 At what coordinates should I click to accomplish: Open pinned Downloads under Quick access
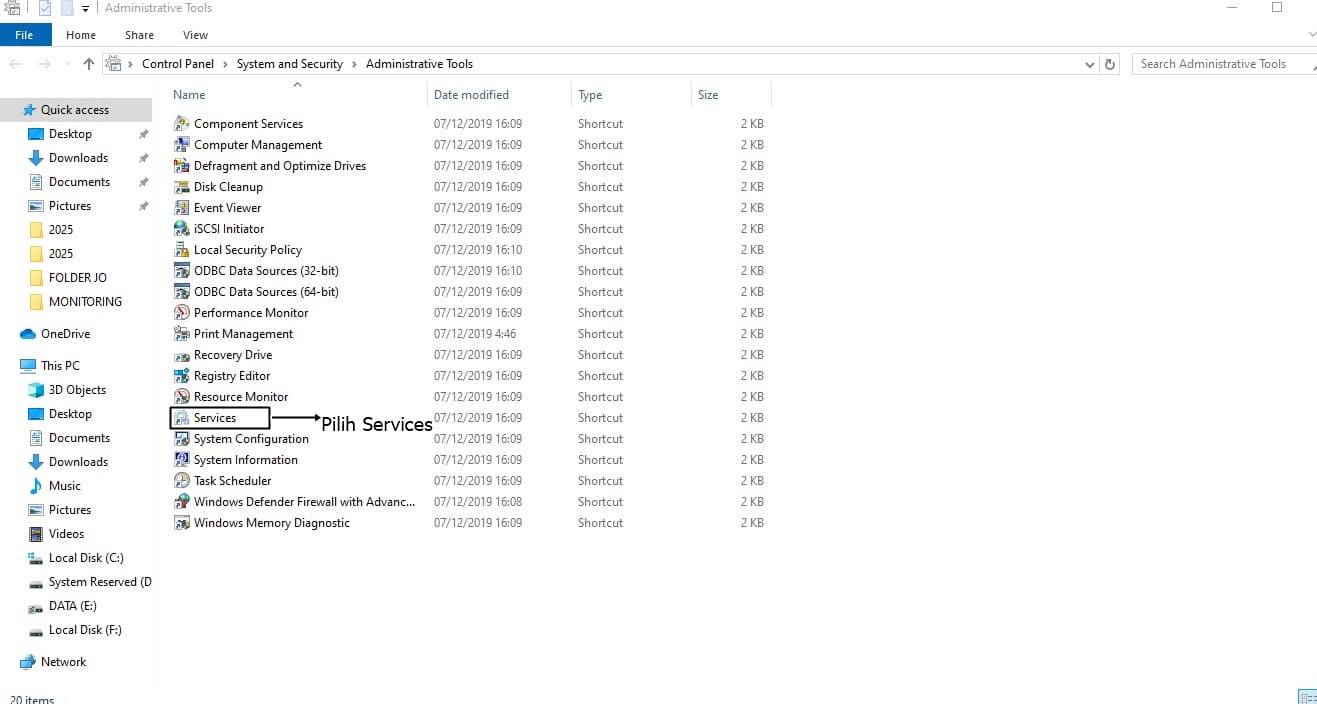click(x=76, y=158)
